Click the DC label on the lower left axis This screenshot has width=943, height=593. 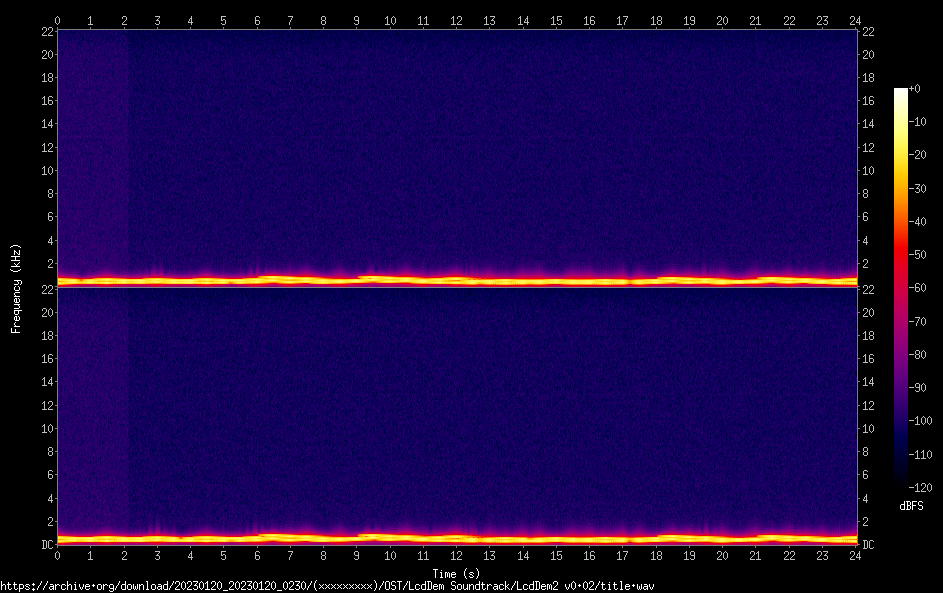[46, 544]
